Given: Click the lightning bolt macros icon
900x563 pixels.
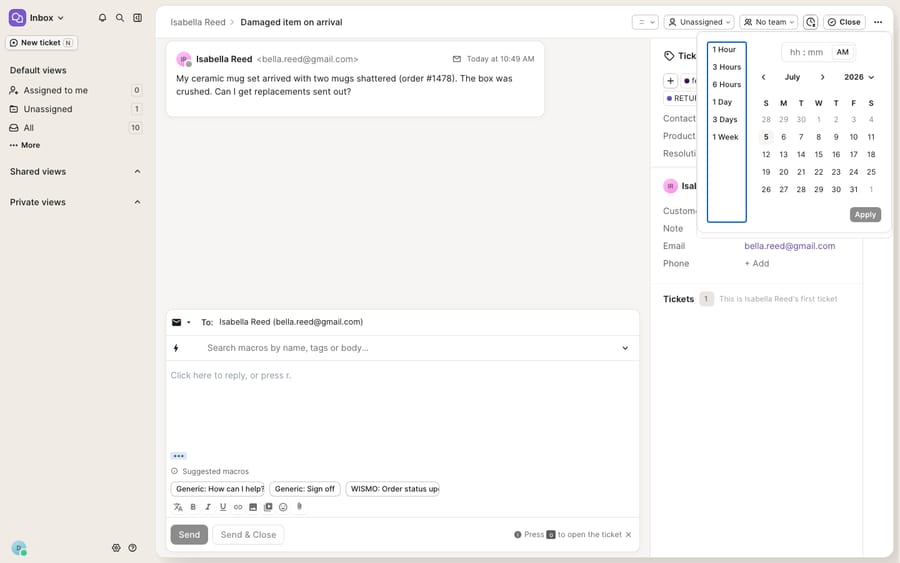Looking at the screenshot, I should pyautogui.click(x=176, y=348).
